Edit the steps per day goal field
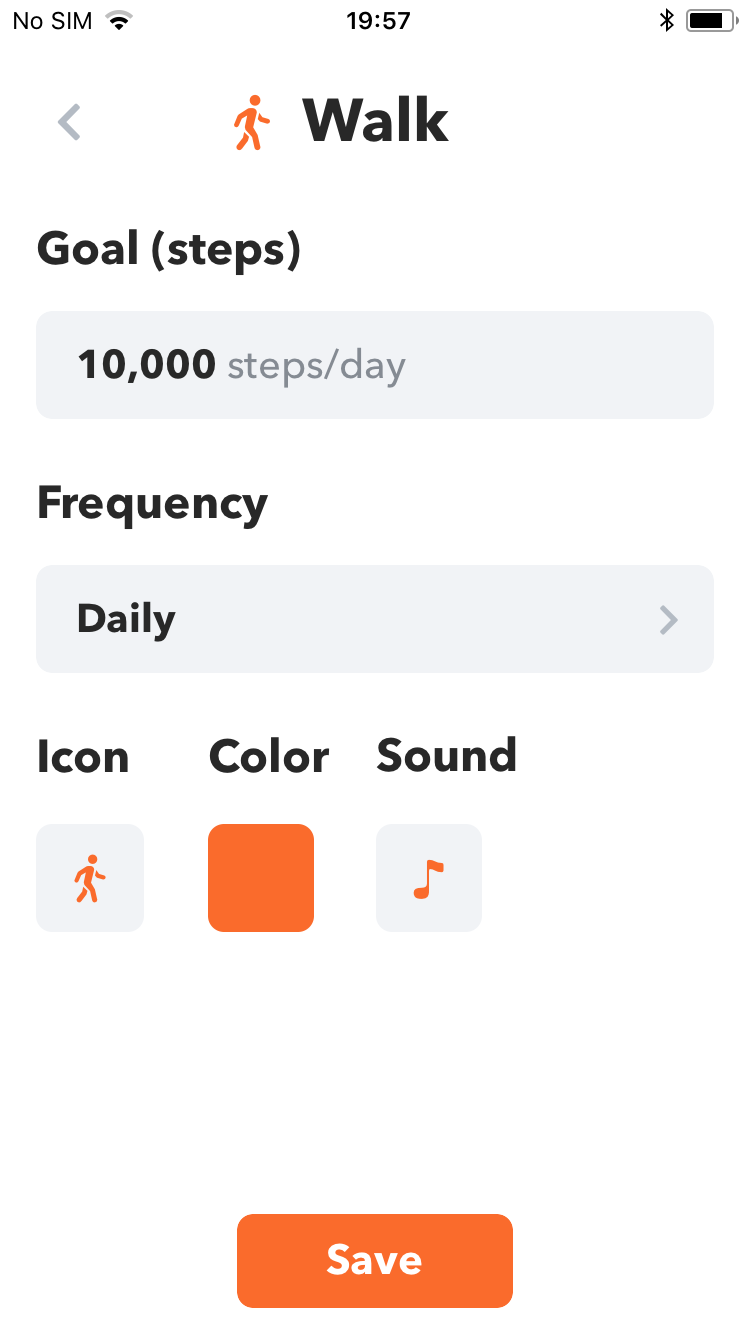Image resolution: width=750 pixels, height=1334 pixels. [x=375, y=365]
